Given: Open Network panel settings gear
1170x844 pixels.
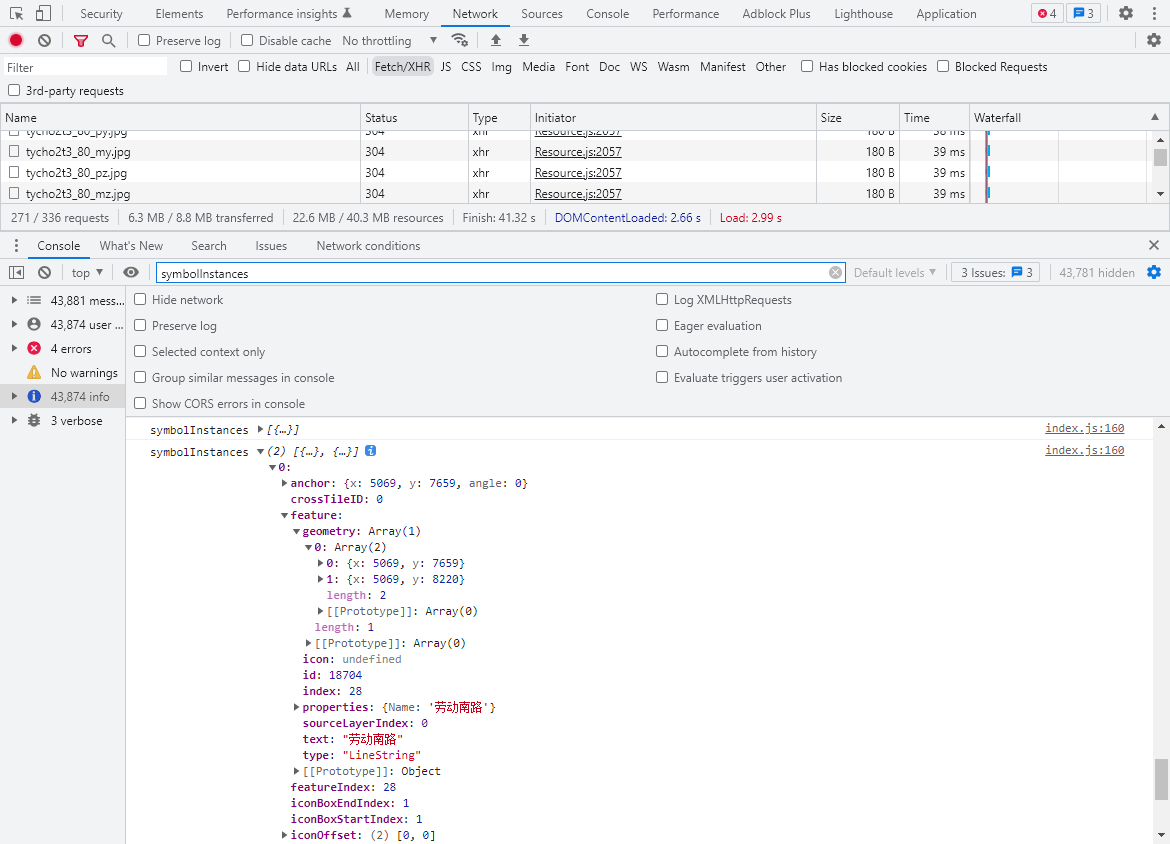Looking at the screenshot, I should click(x=1154, y=40).
